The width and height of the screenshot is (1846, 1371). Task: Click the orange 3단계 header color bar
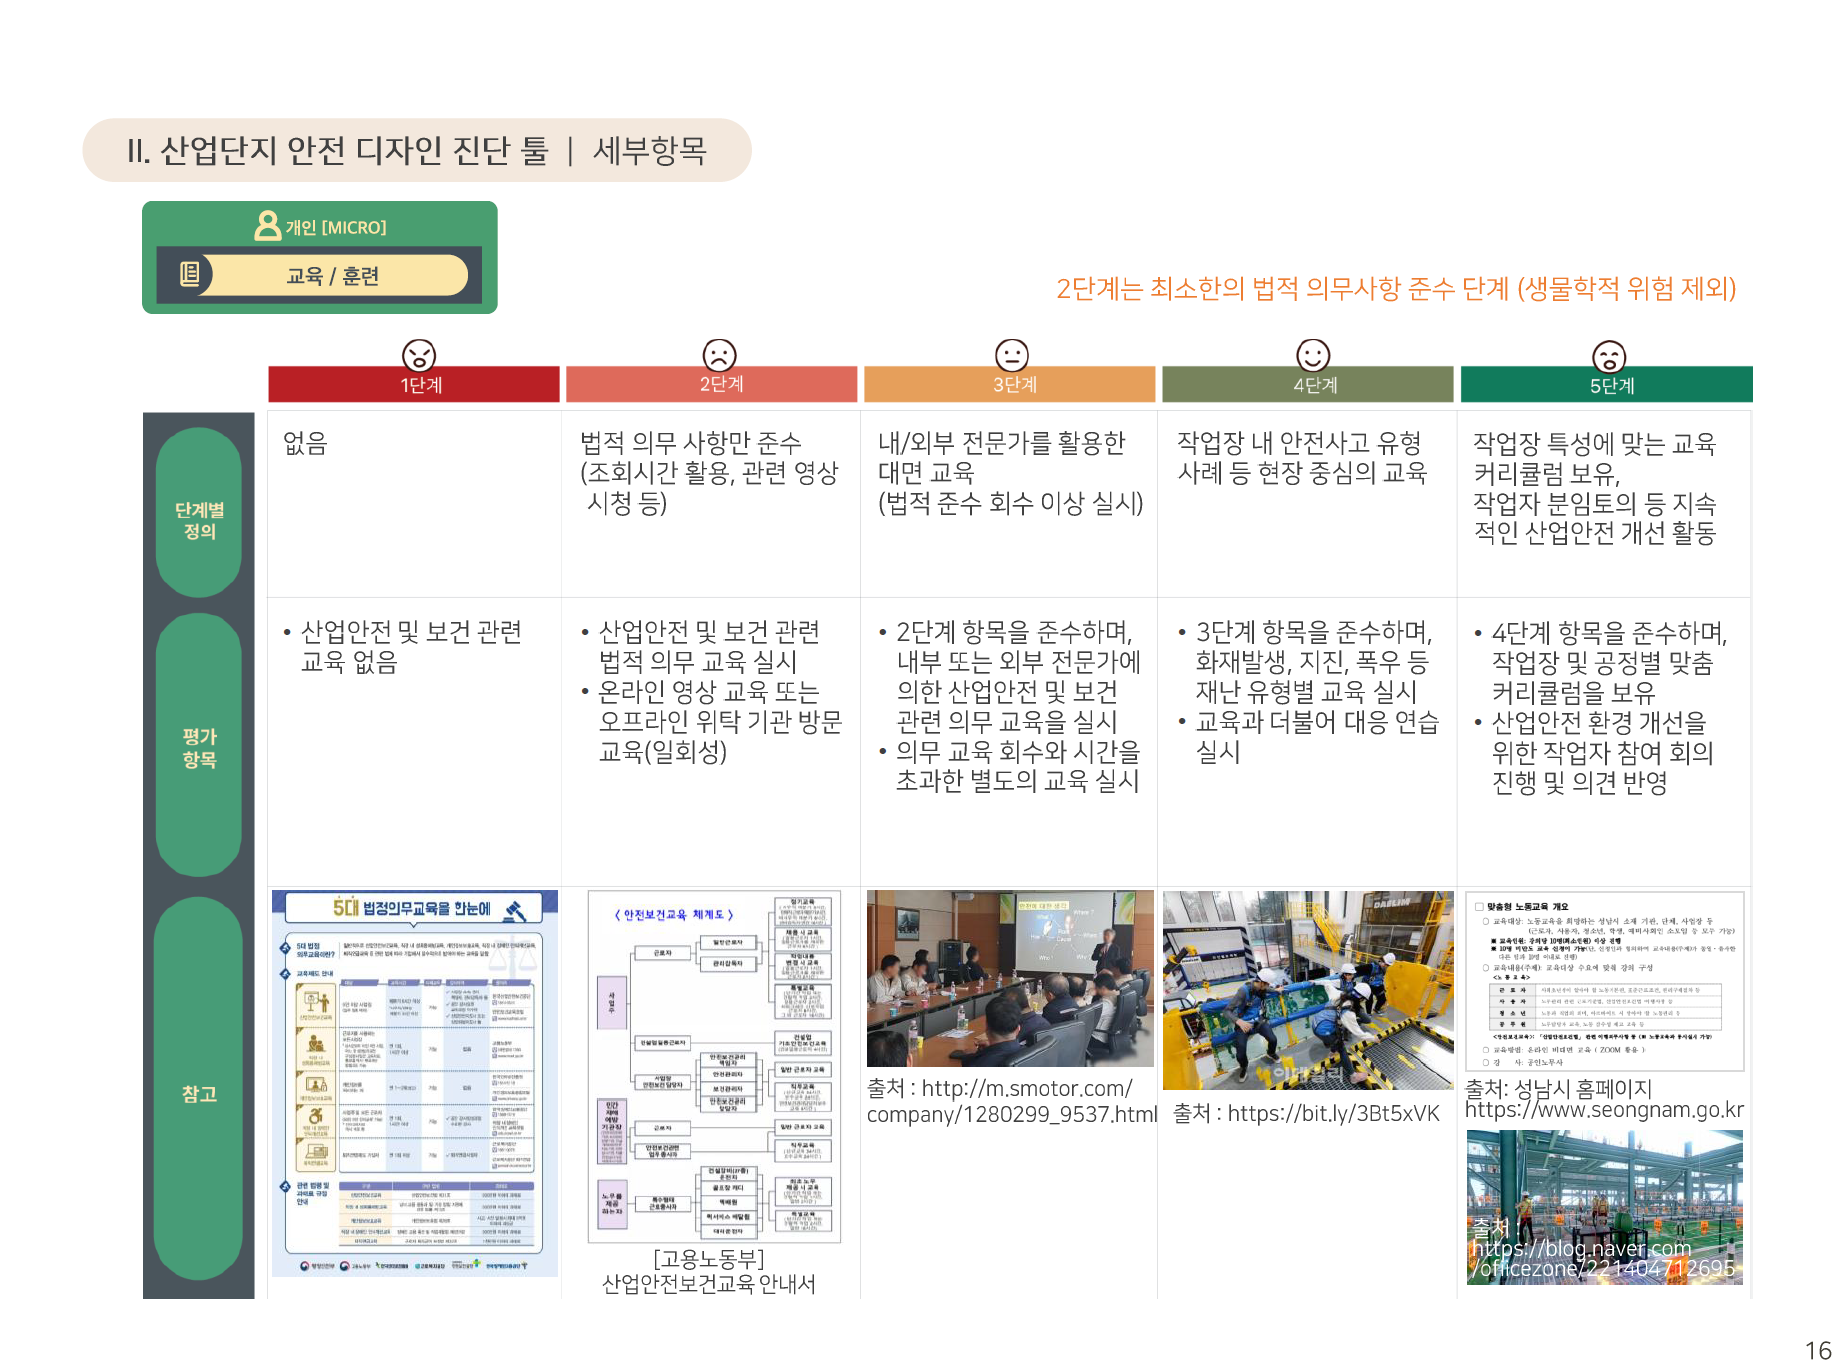tap(1009, 385)
